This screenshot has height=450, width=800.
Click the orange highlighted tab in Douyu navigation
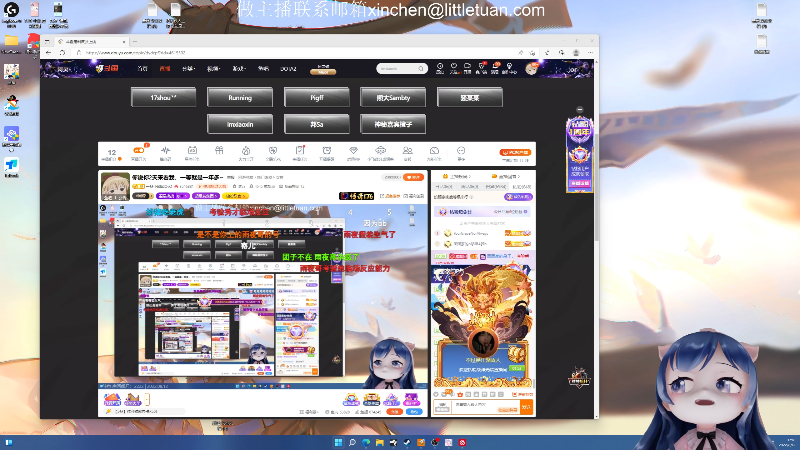164,68
